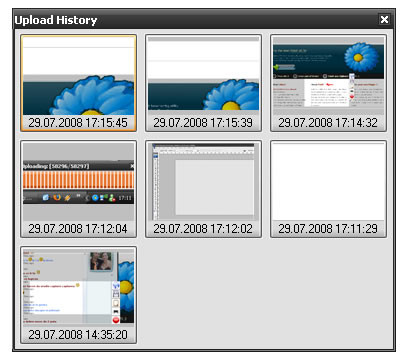Click the Upload History title text
This screenshot has height=360, width=405.
pos(56,20)
